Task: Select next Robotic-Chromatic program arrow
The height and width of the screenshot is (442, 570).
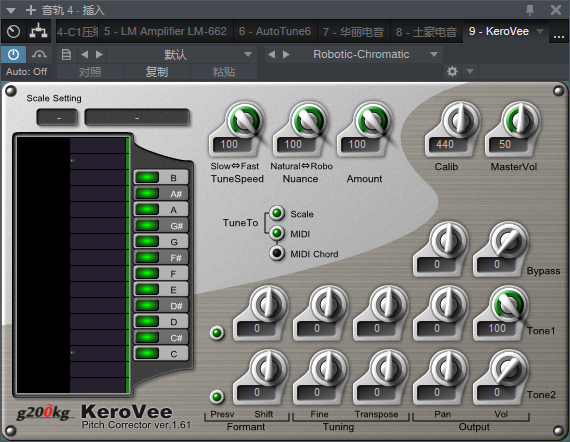Action: pos(286,55)
